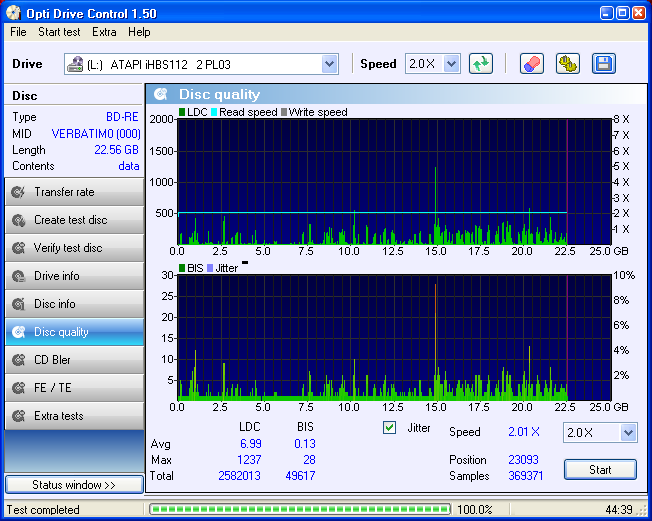Screen dimensions: 652x521
Task: Click the BIS Total value 49617
Action: point(300,476)
